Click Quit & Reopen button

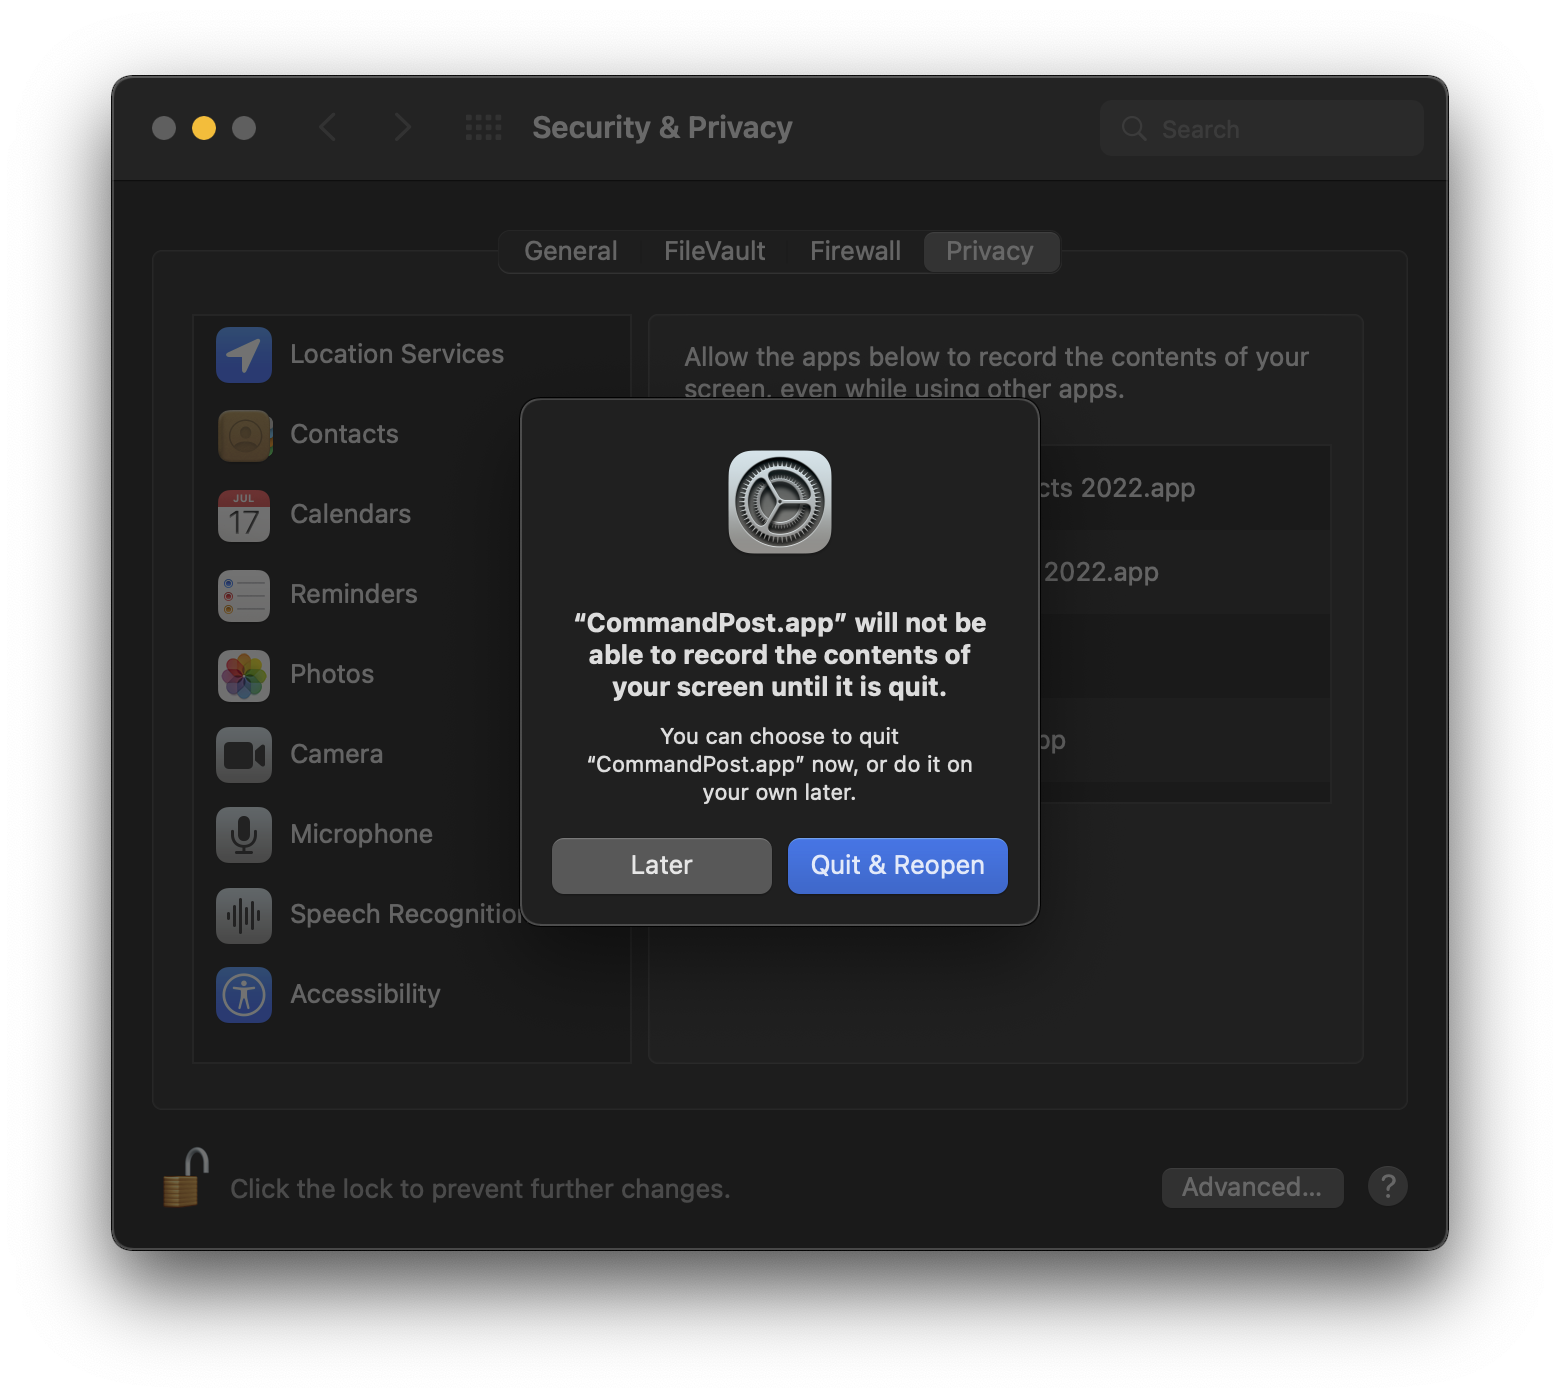tap(898, 866)
